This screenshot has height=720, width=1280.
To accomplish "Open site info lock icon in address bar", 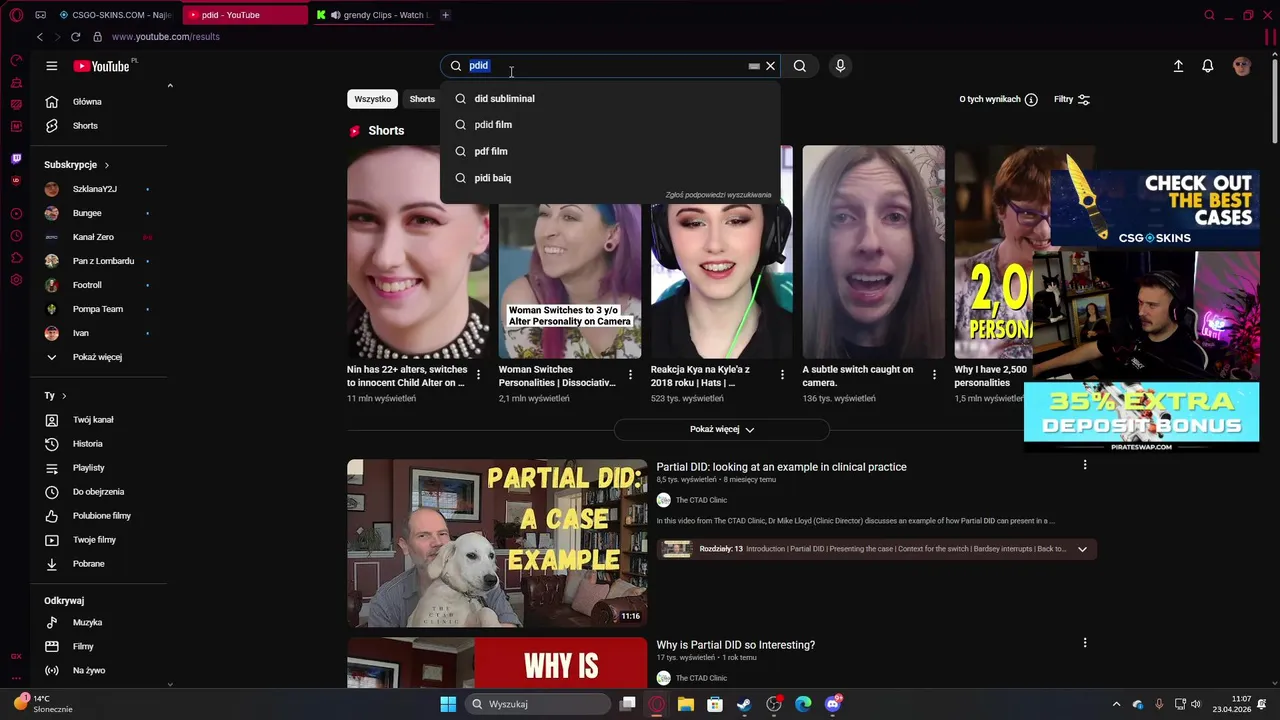I will [x=98, y=37].
